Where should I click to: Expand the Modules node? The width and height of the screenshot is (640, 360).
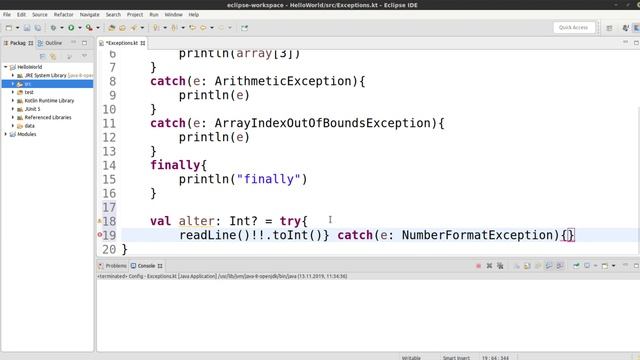tap(6, 134)
